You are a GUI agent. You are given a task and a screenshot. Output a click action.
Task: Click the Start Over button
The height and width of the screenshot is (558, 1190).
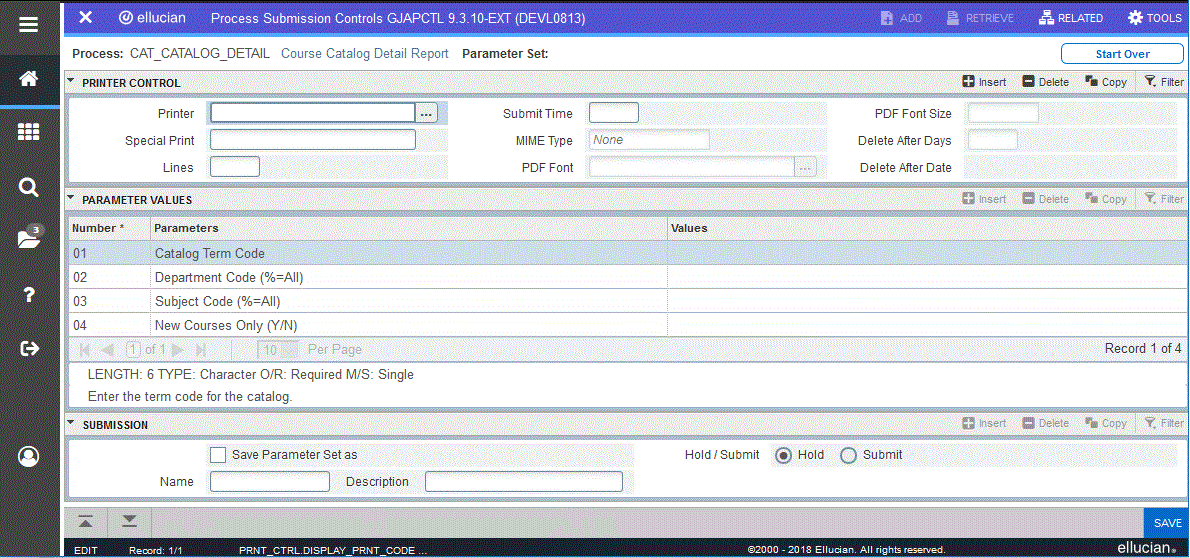(x=1122, y=54)
